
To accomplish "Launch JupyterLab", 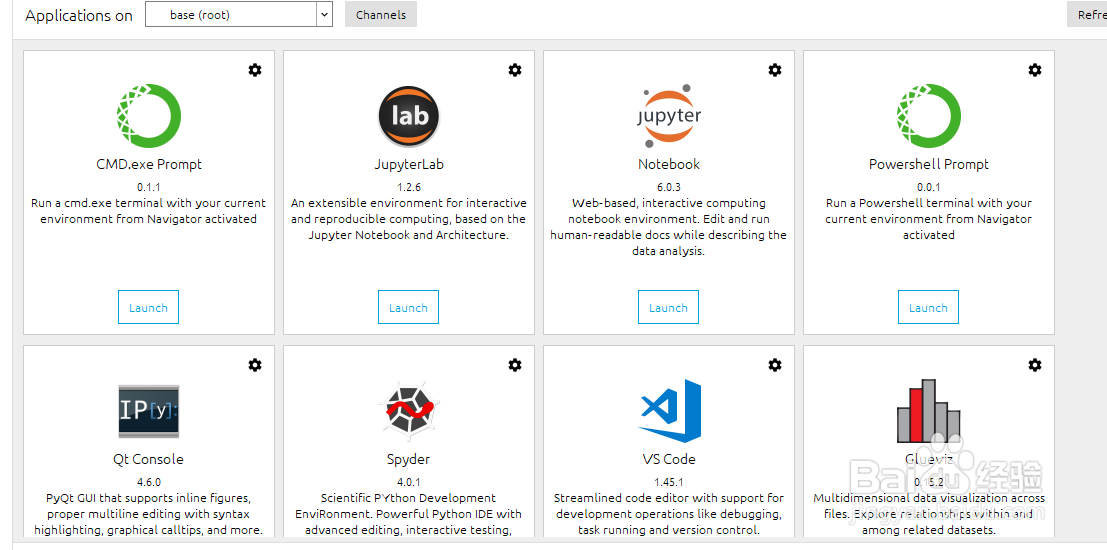I will (x=409, y=308).
